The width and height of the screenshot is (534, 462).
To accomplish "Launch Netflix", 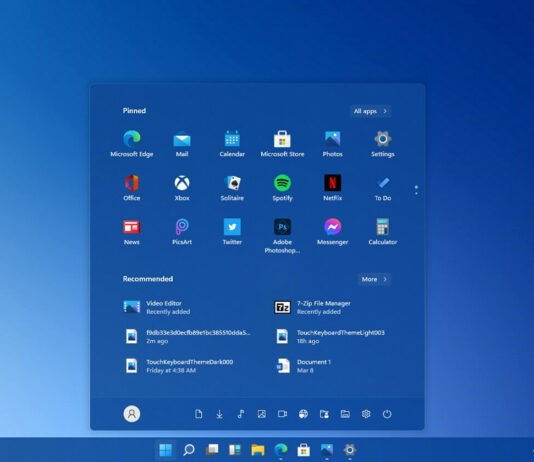I will 332,188.
